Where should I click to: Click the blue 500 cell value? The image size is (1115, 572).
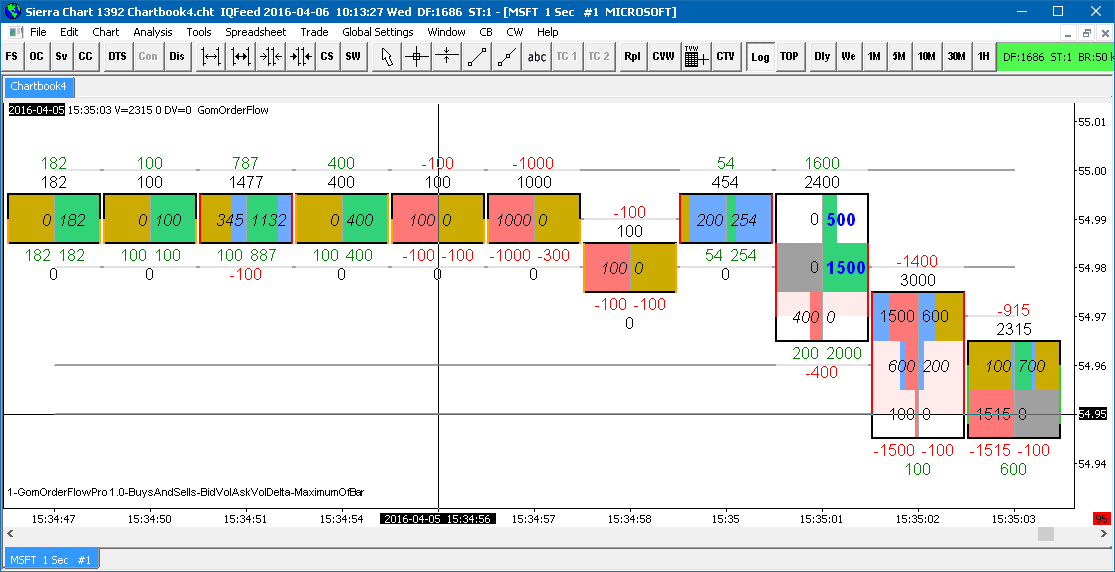pos(841,220)
